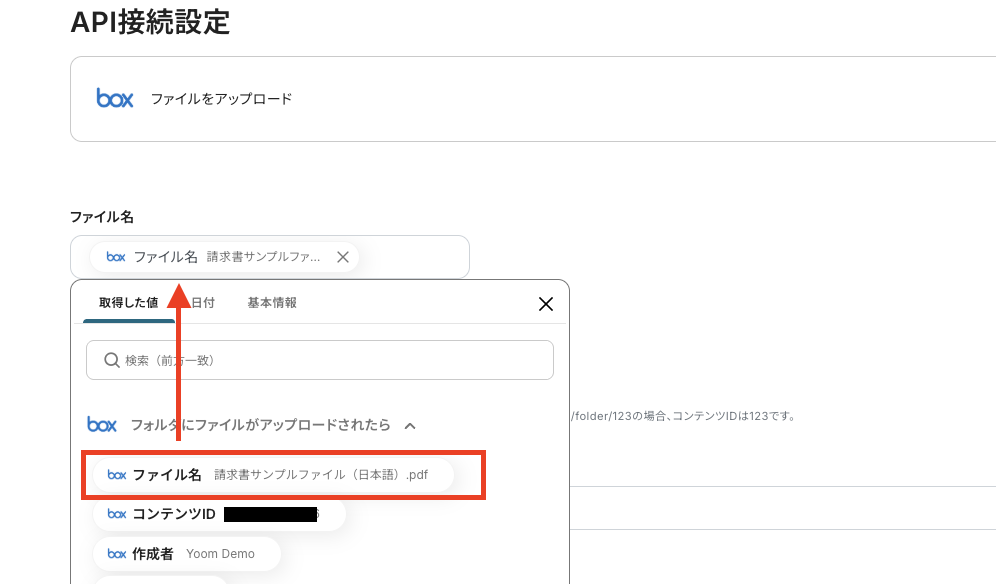Click the magnifier icon in the search field
Screen dimensions: 996x584
112,360
